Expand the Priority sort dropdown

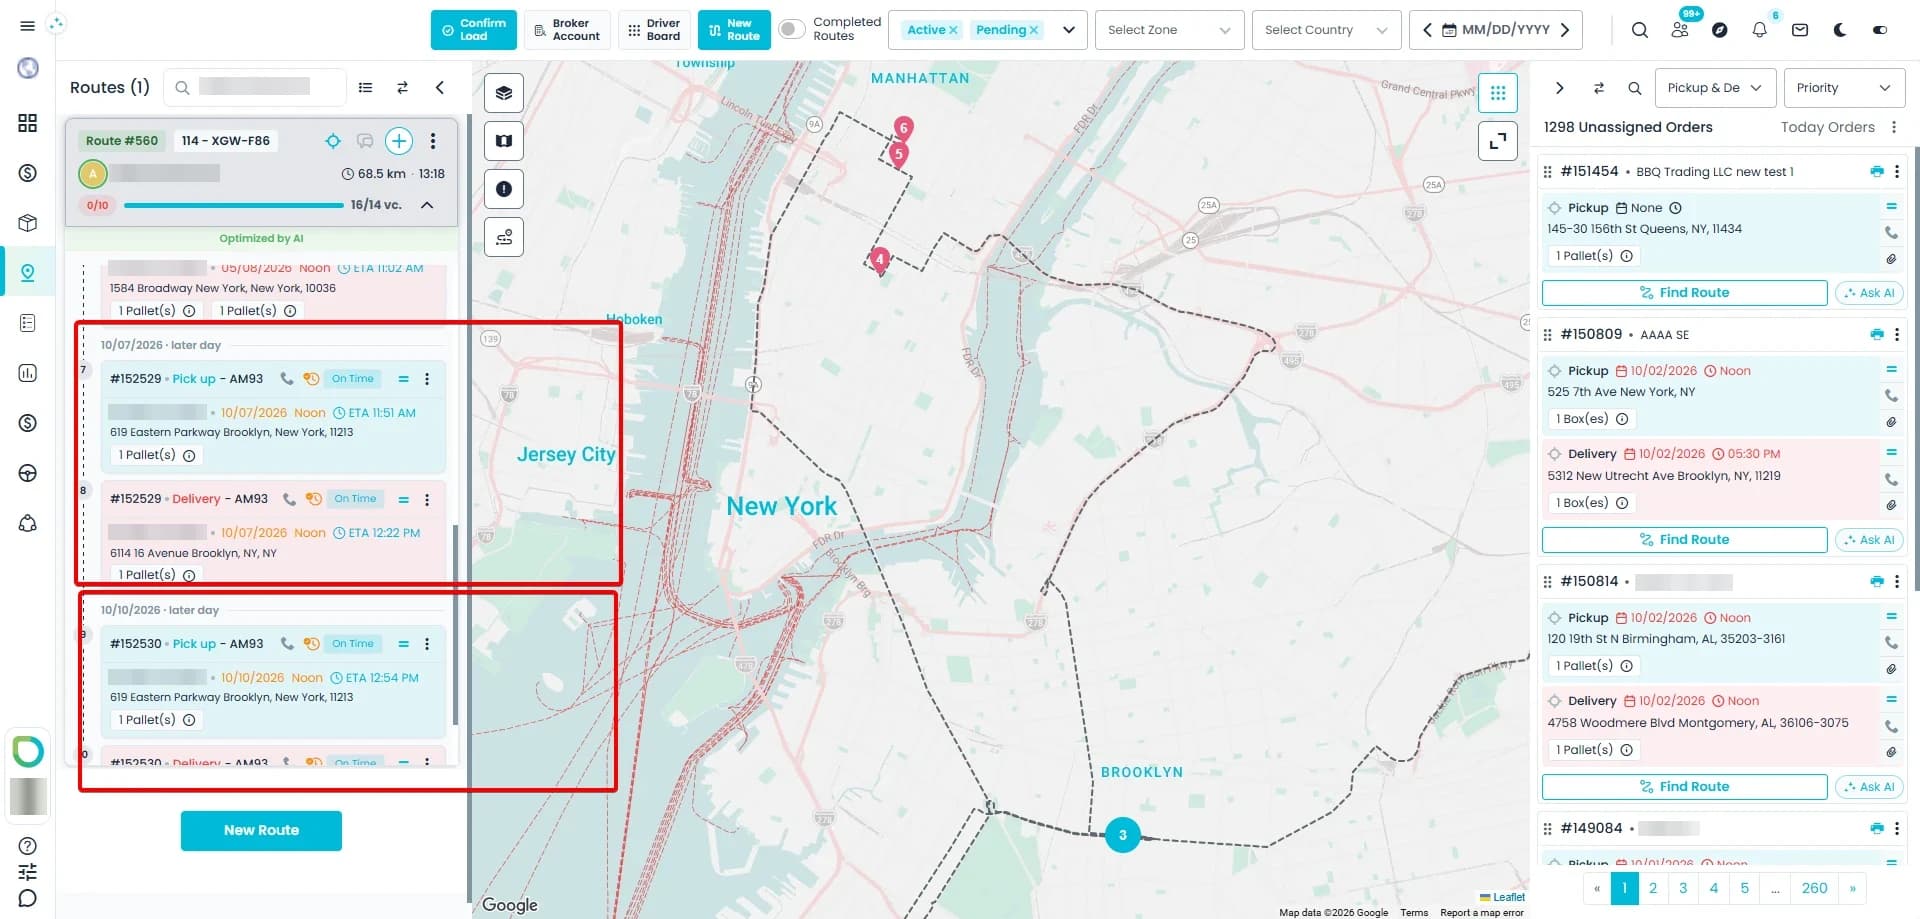(1844, 88)
